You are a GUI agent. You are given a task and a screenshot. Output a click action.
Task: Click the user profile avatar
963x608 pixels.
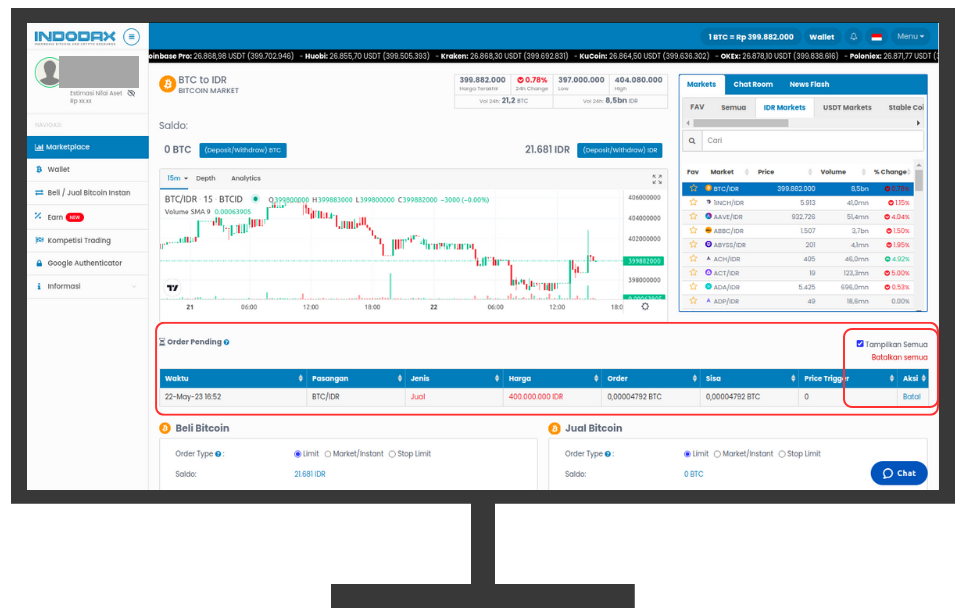[48, 72]
